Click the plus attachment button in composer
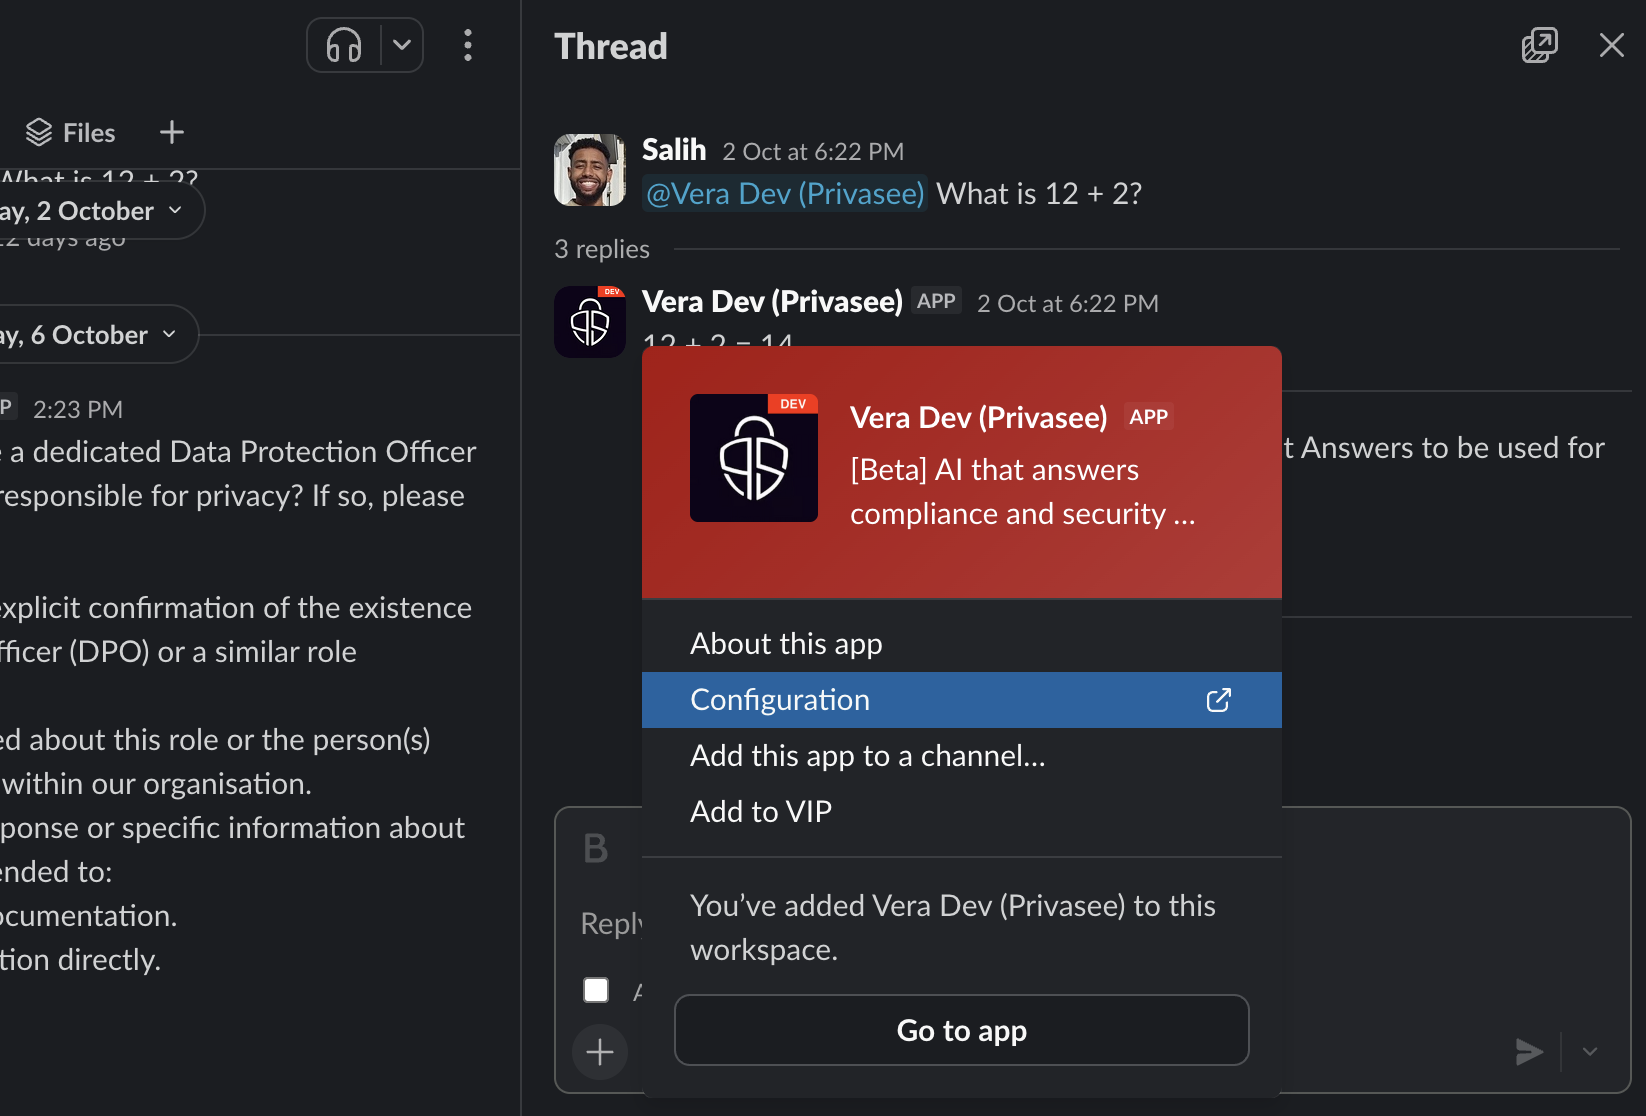The image size is (1646, 1116). coord(600,1052)
